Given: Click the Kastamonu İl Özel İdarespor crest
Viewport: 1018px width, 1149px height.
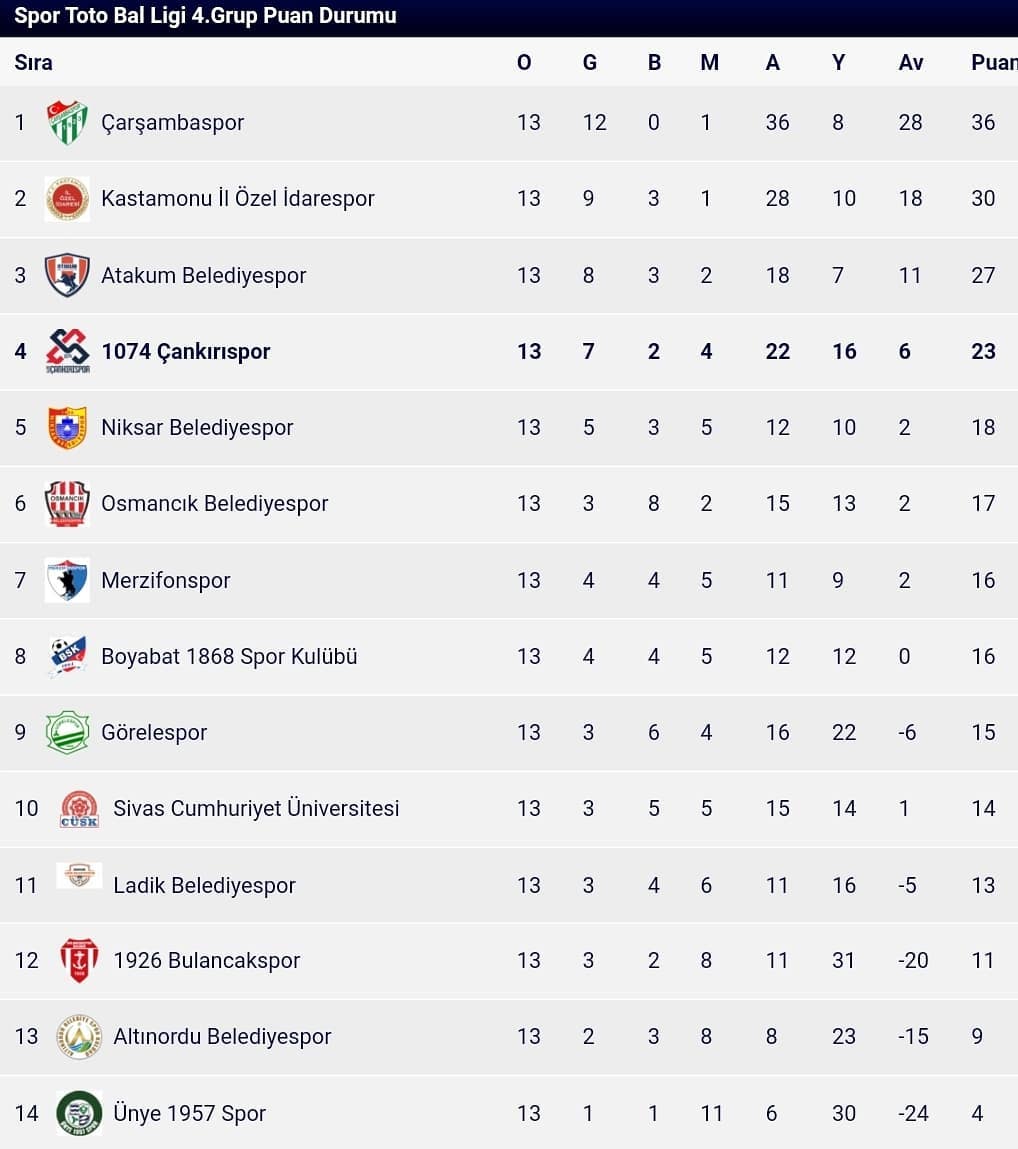Looking at the screenshot, I should click(67, 199).
